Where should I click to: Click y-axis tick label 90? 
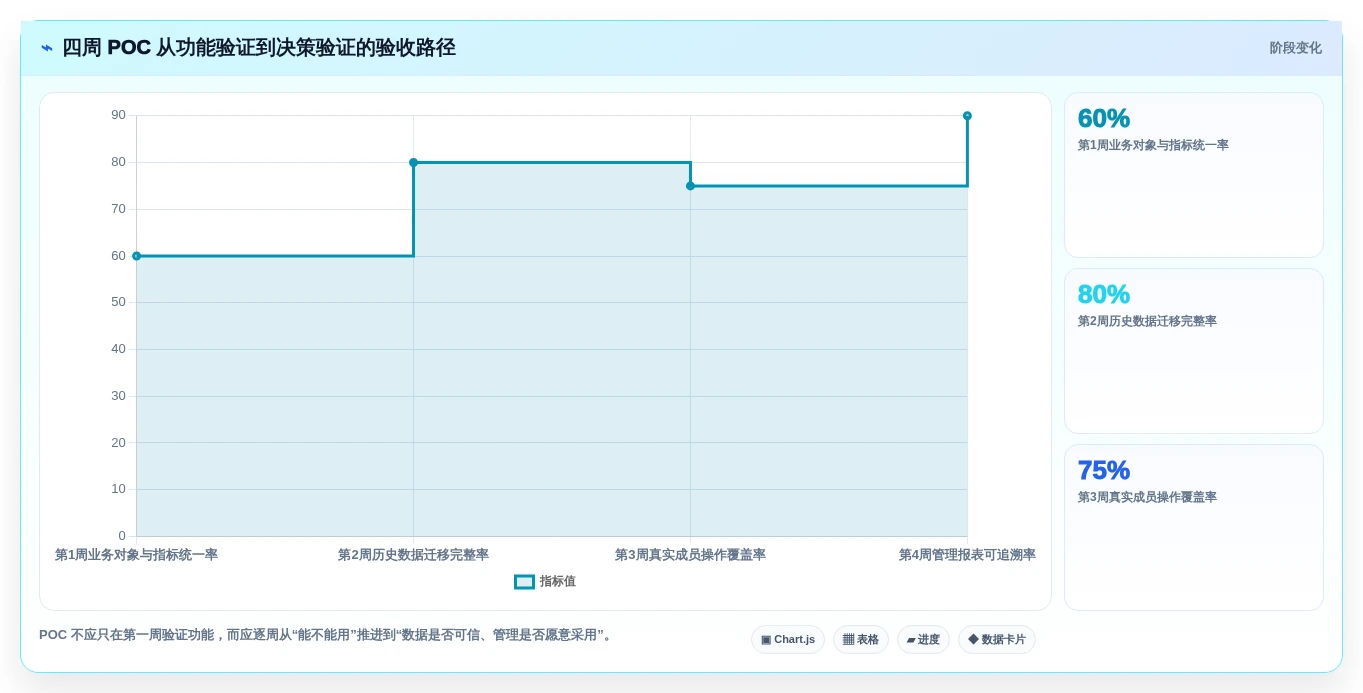pyautogui.click(x=118, y=115)
